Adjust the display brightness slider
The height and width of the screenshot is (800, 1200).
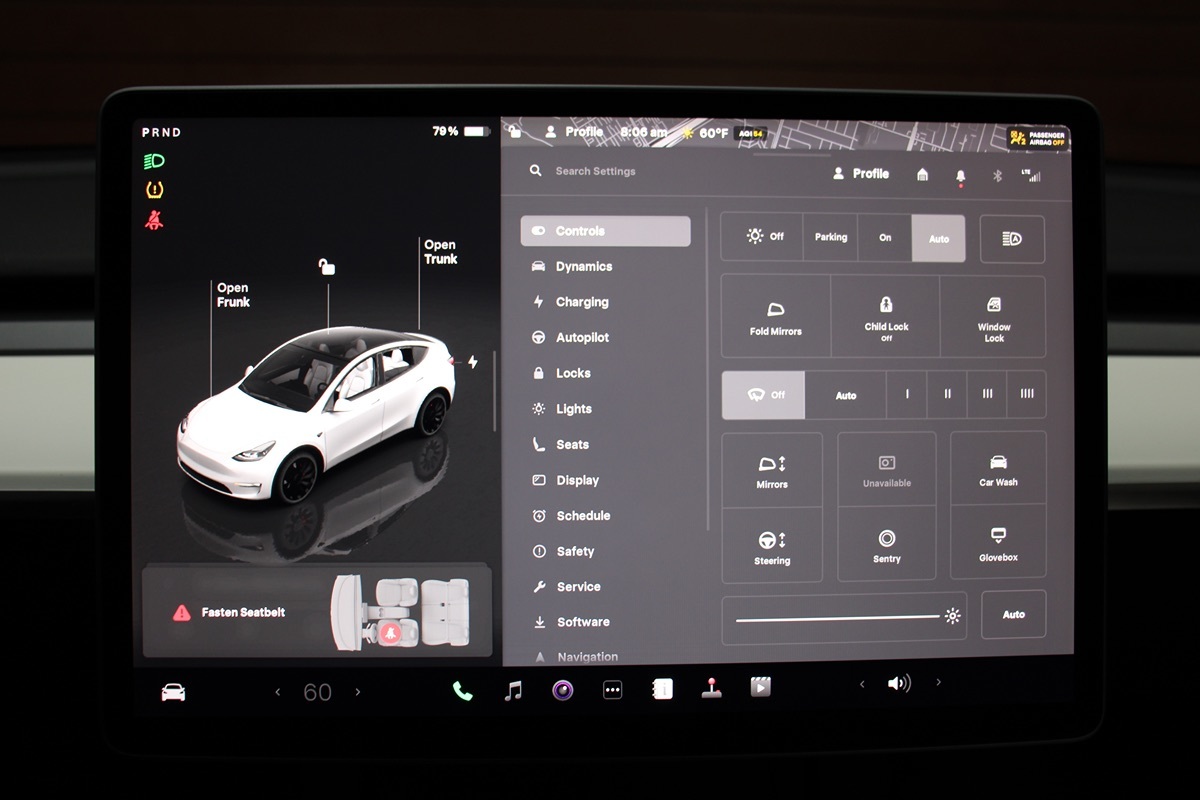pos(838,617)
